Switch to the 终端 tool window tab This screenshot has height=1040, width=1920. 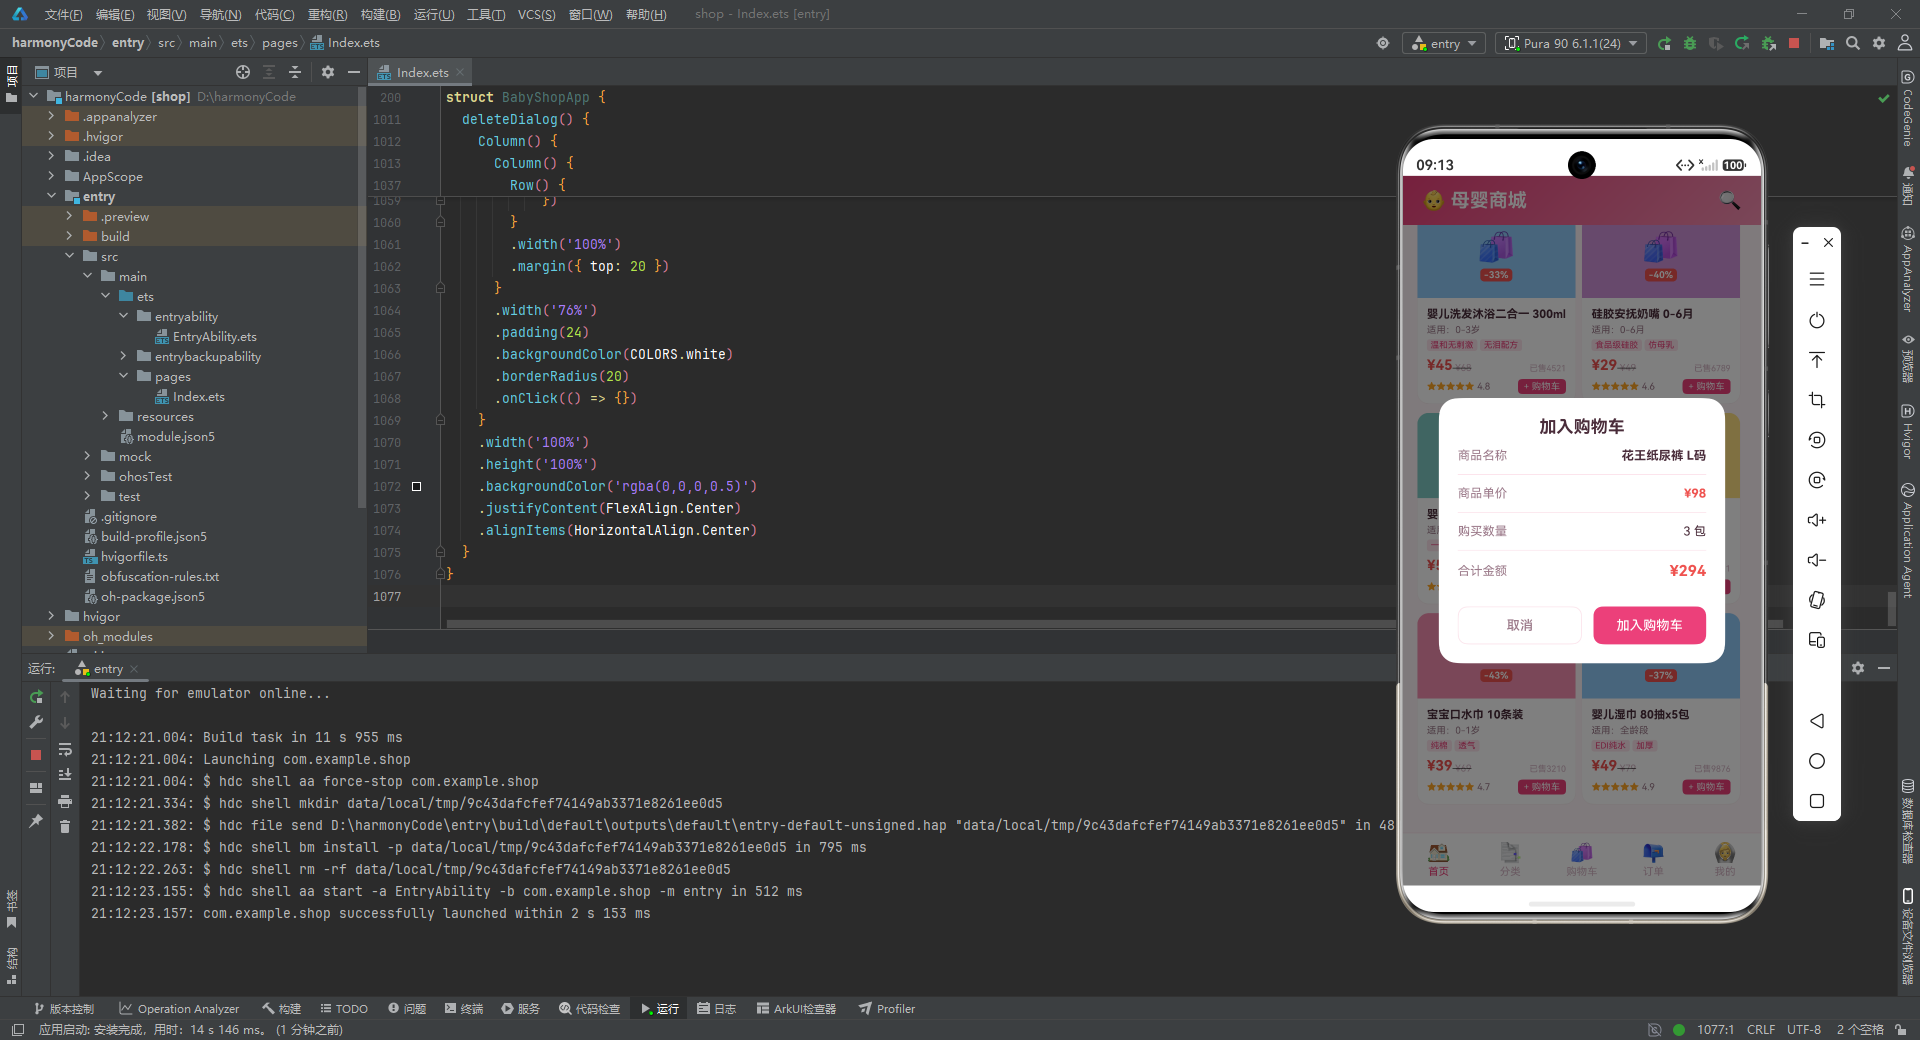coord(464,1009)
